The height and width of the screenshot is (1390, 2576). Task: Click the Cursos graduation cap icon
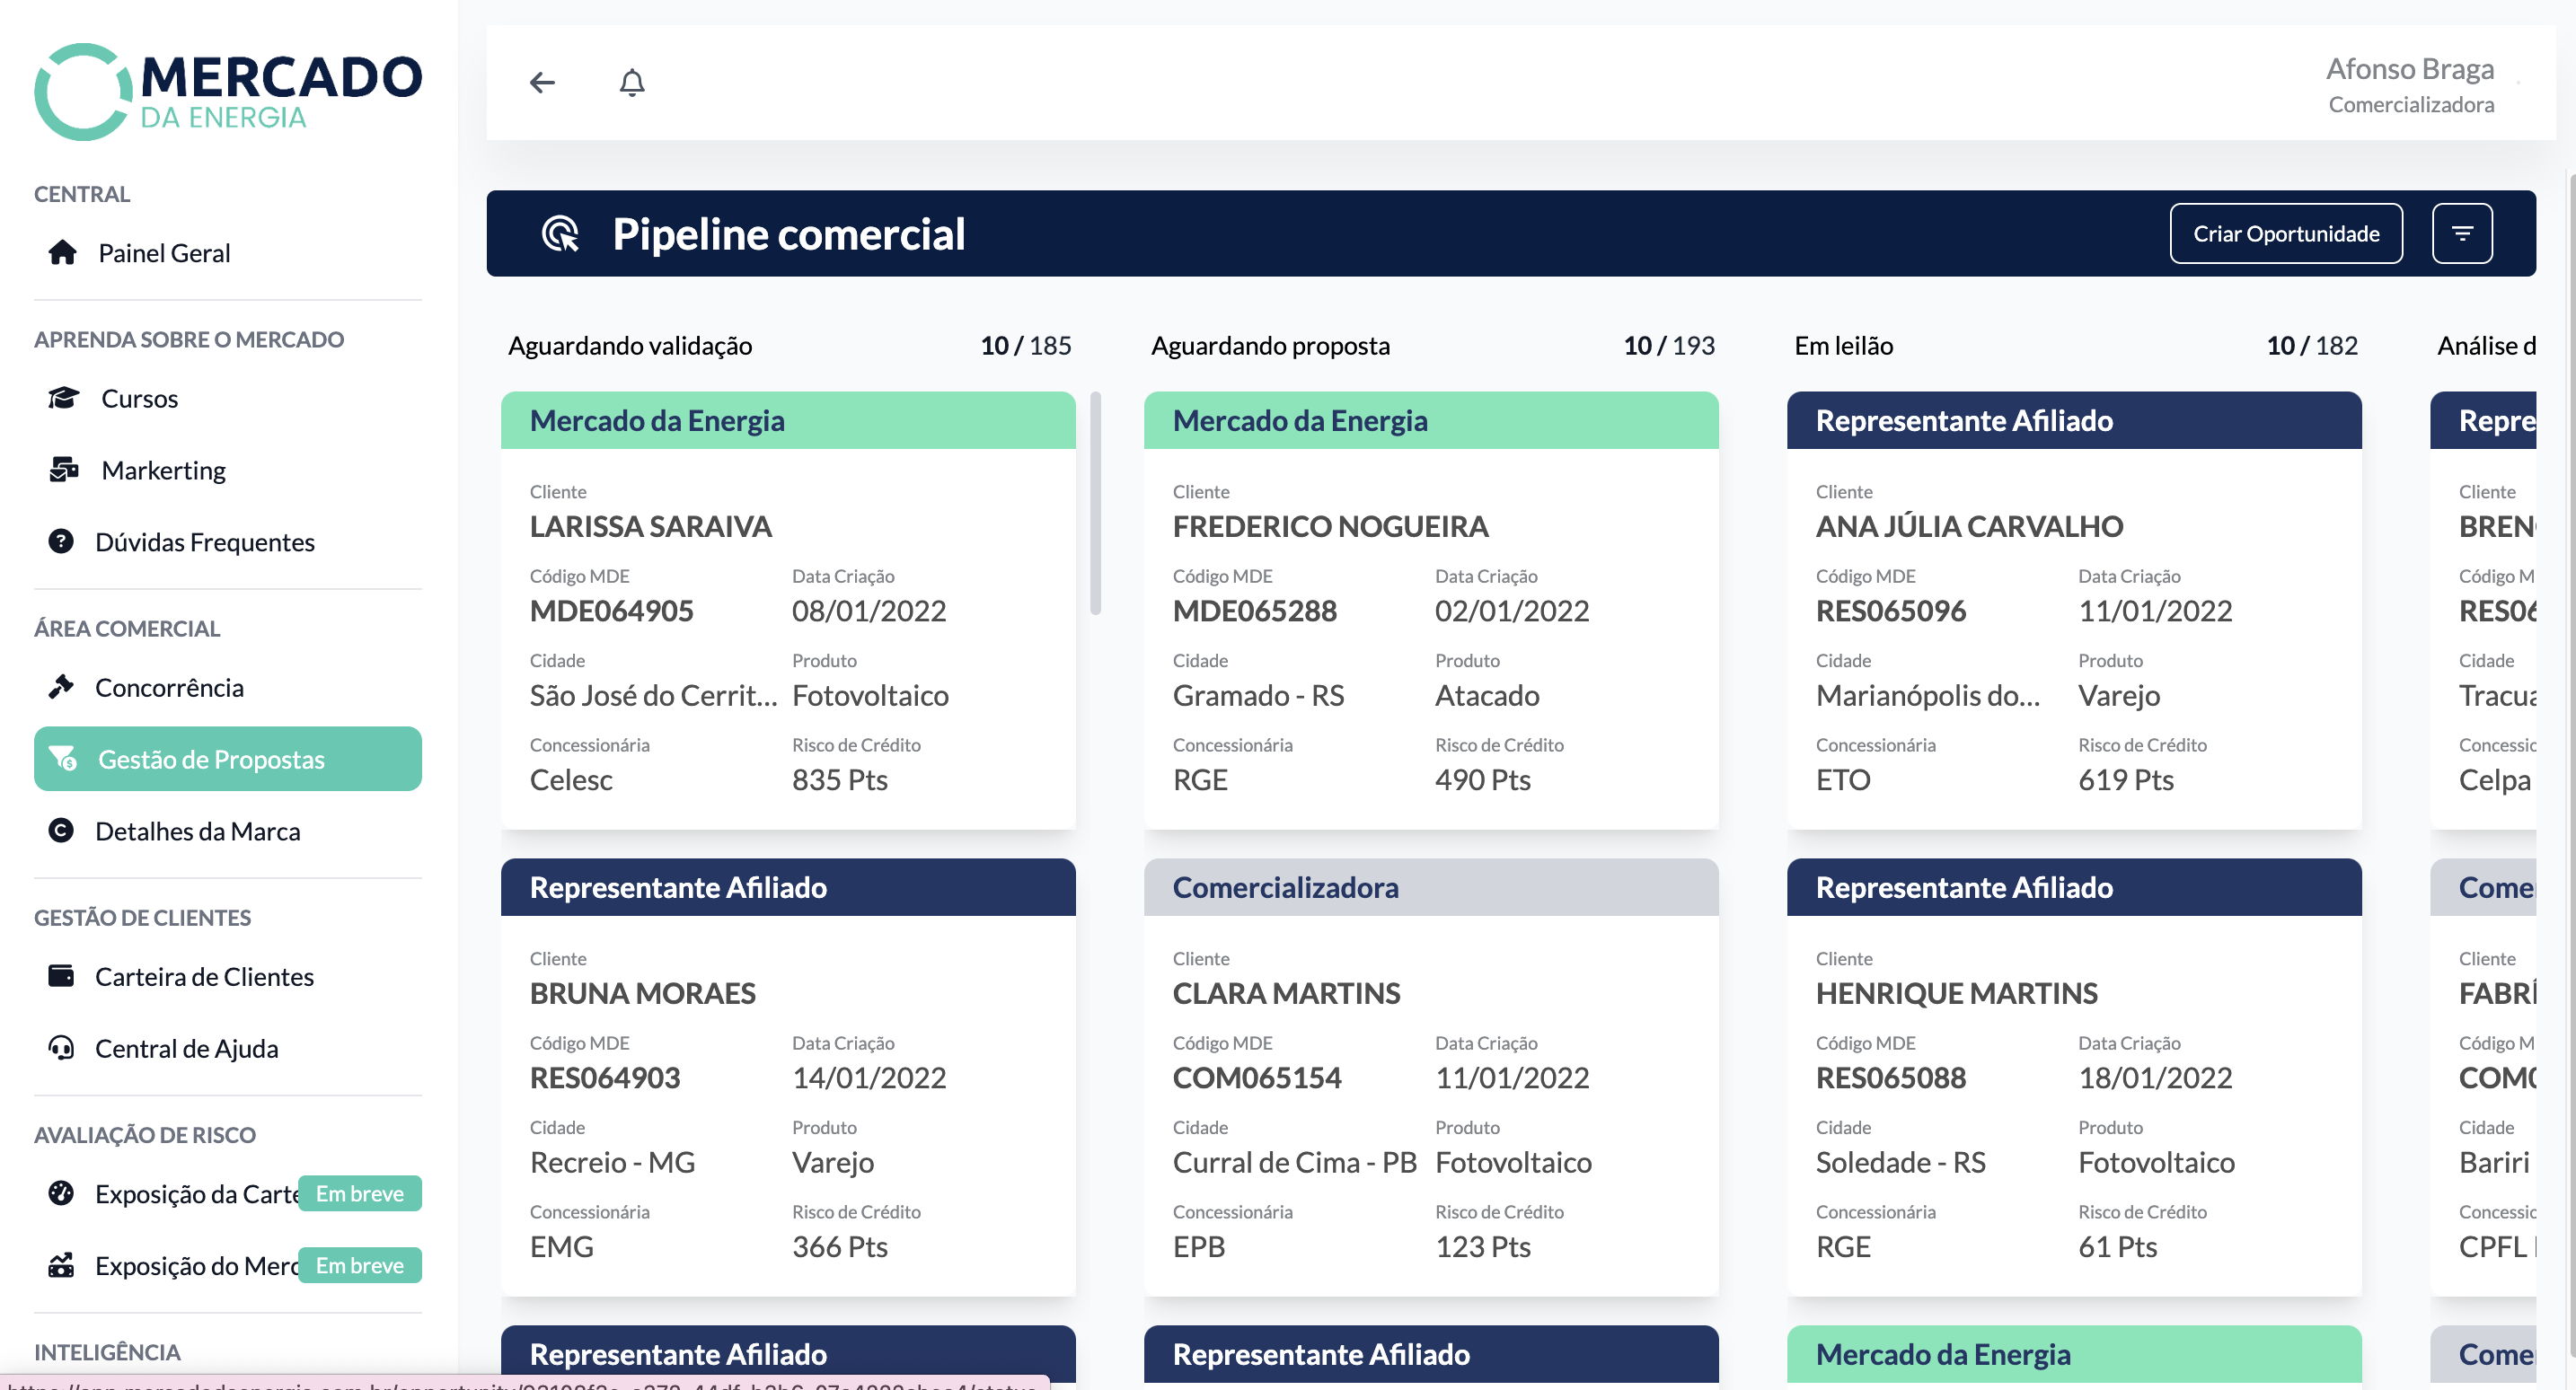64,398
